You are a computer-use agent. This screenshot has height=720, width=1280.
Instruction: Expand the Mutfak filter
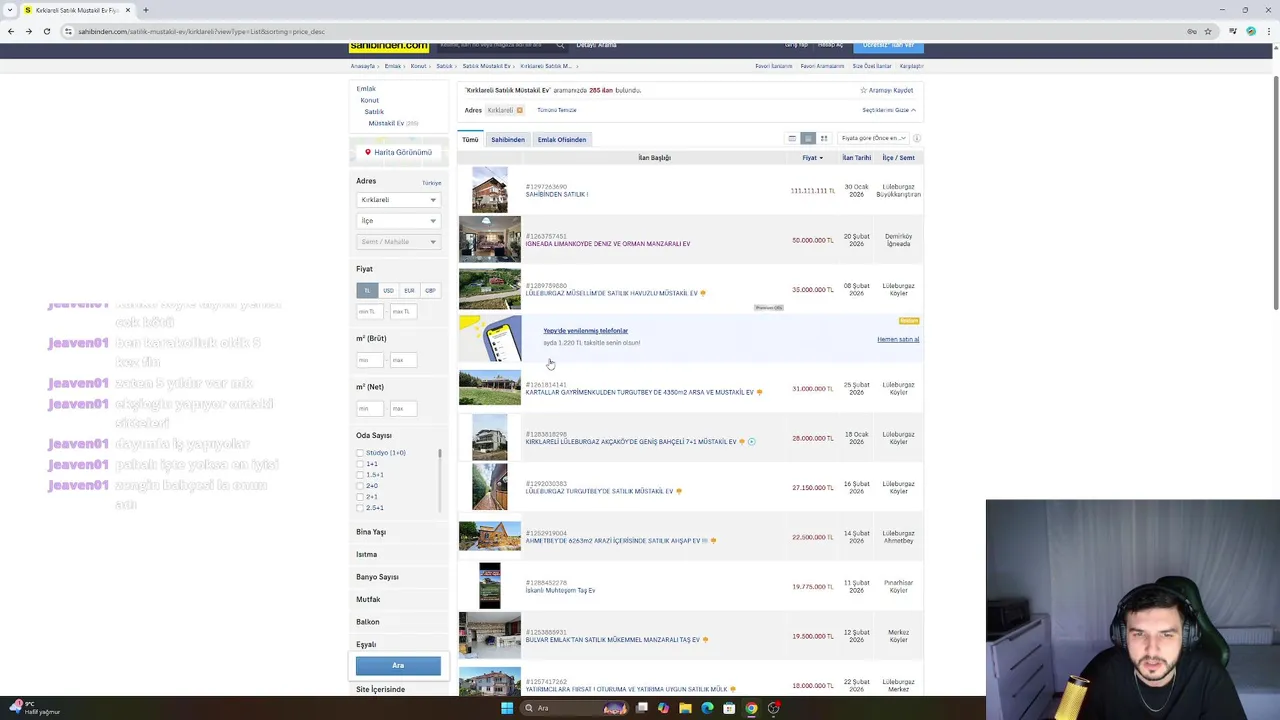368,599
